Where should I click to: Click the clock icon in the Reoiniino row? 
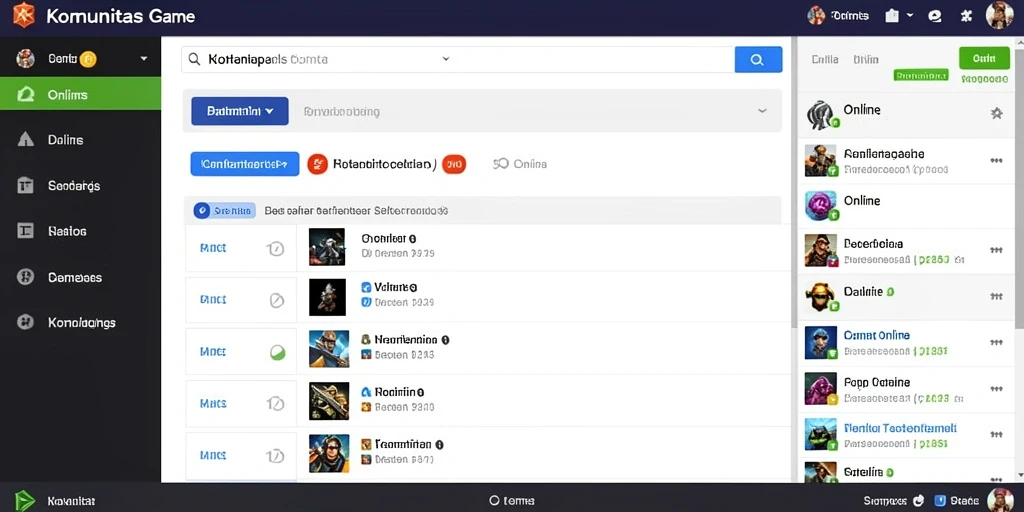pos(276,404)
